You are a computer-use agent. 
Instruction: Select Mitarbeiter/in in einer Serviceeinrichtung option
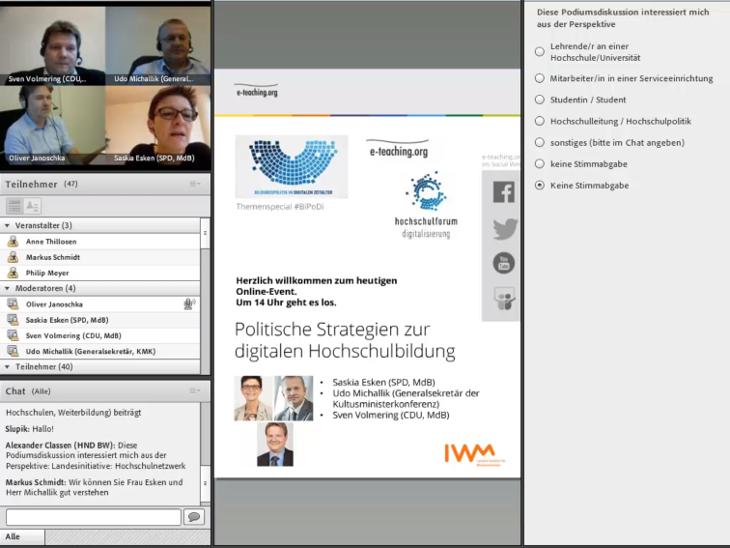[540, 78]
